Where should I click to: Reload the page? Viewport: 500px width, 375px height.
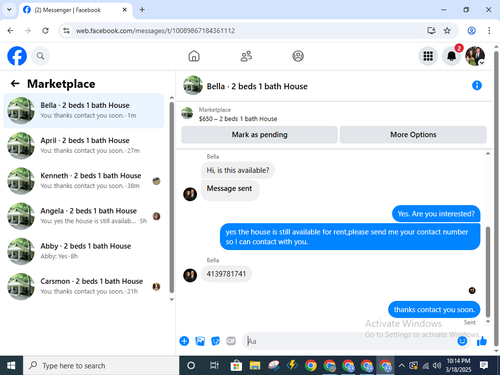coord(45,31)
